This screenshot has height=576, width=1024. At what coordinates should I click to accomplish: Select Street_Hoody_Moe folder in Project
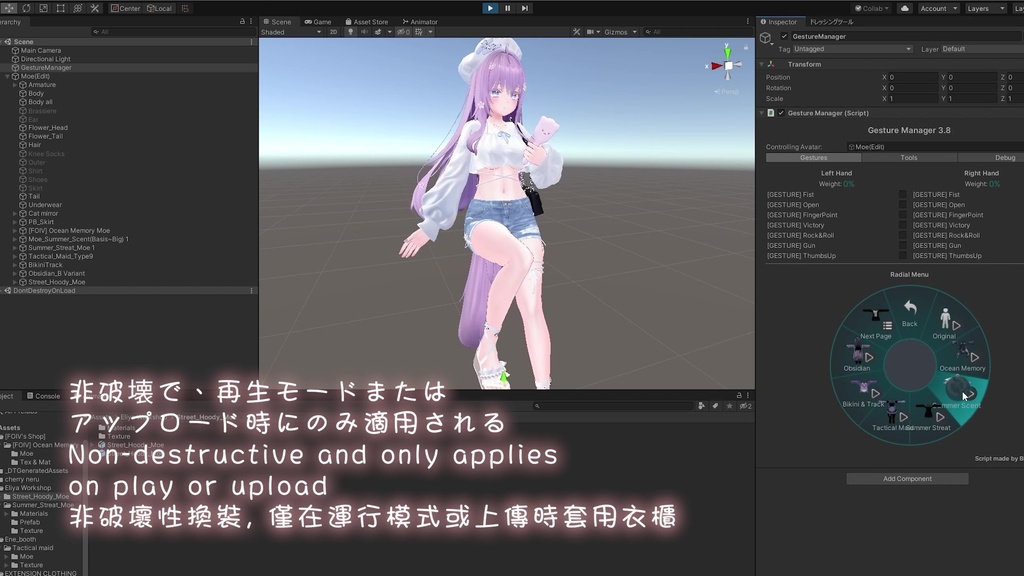40,496
